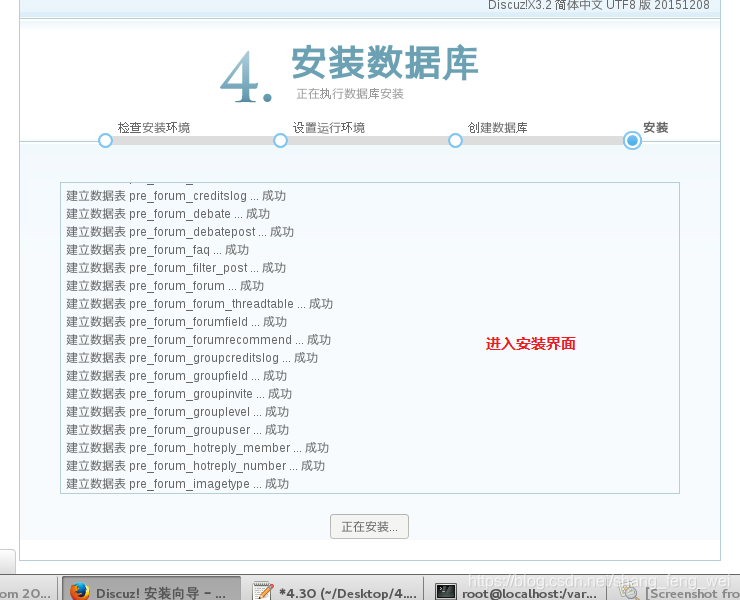The height and width of the screenshot is (600, 740).
Task: Click the pre_forum_forumrecommend log line
Action: coord(199,339)
